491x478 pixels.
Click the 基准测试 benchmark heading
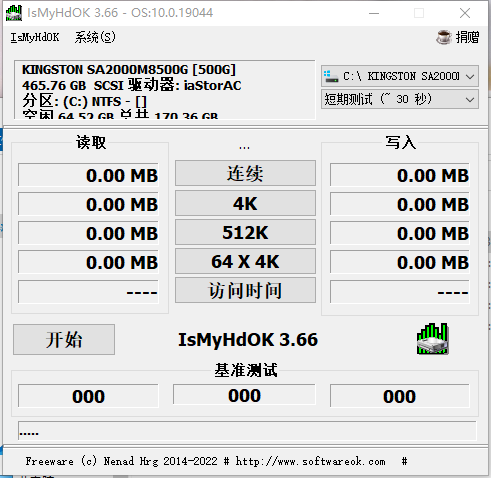pyautogui.click(x=246, y=370)
